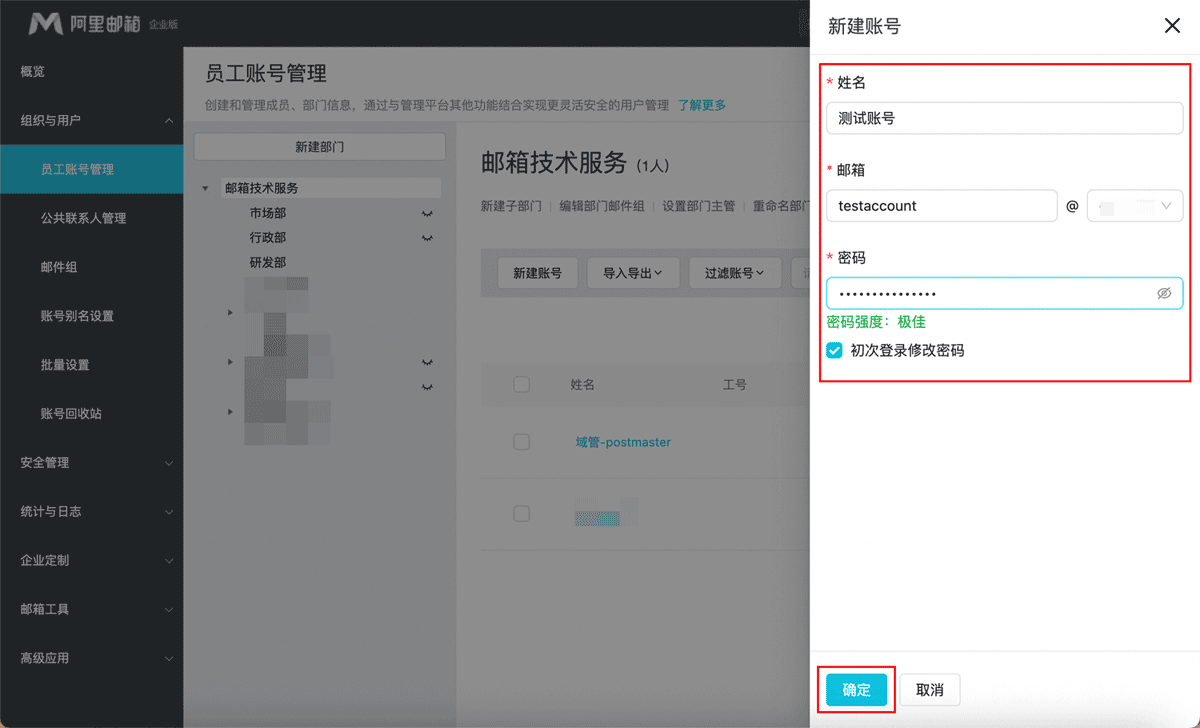The width and height of the screenshot is (1200, 728).
Task: Click the 取消 button
Action: point(930,689)
